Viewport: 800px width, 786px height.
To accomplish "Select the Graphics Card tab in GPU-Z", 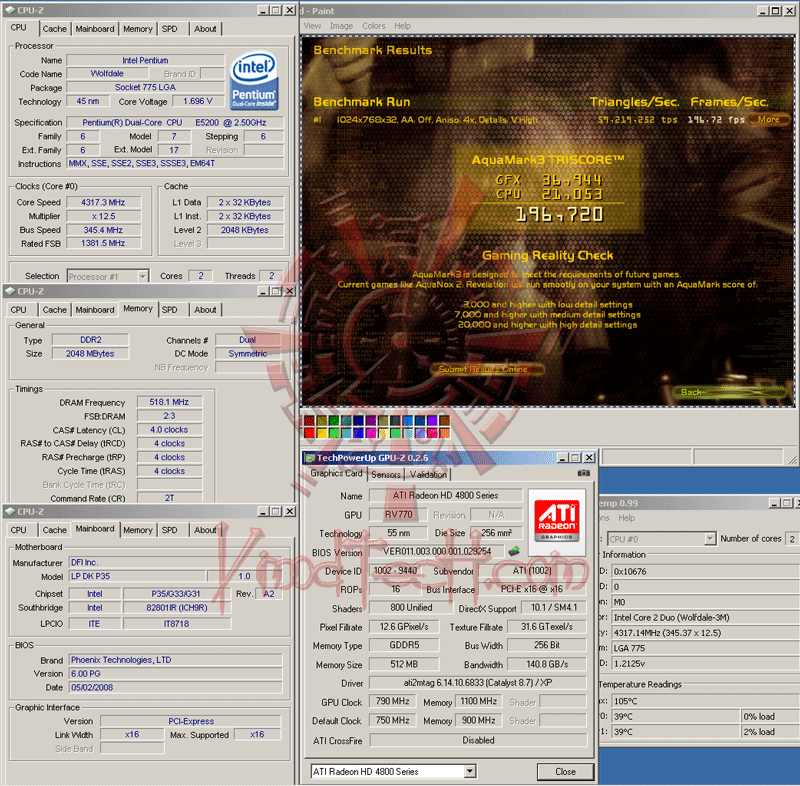I will pos(336,473).
